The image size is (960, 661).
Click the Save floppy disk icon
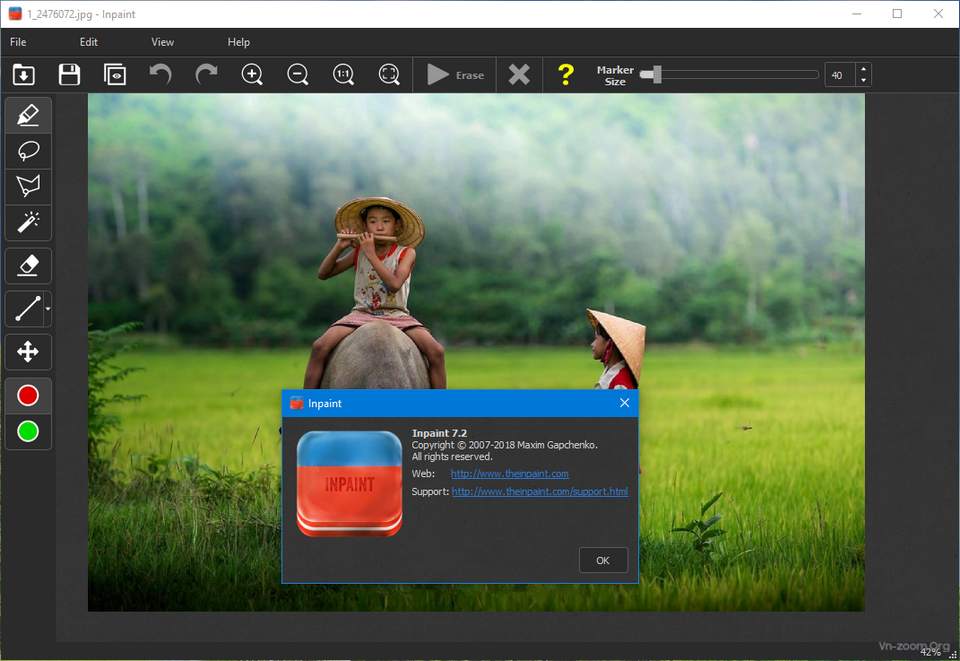(69, 75)
